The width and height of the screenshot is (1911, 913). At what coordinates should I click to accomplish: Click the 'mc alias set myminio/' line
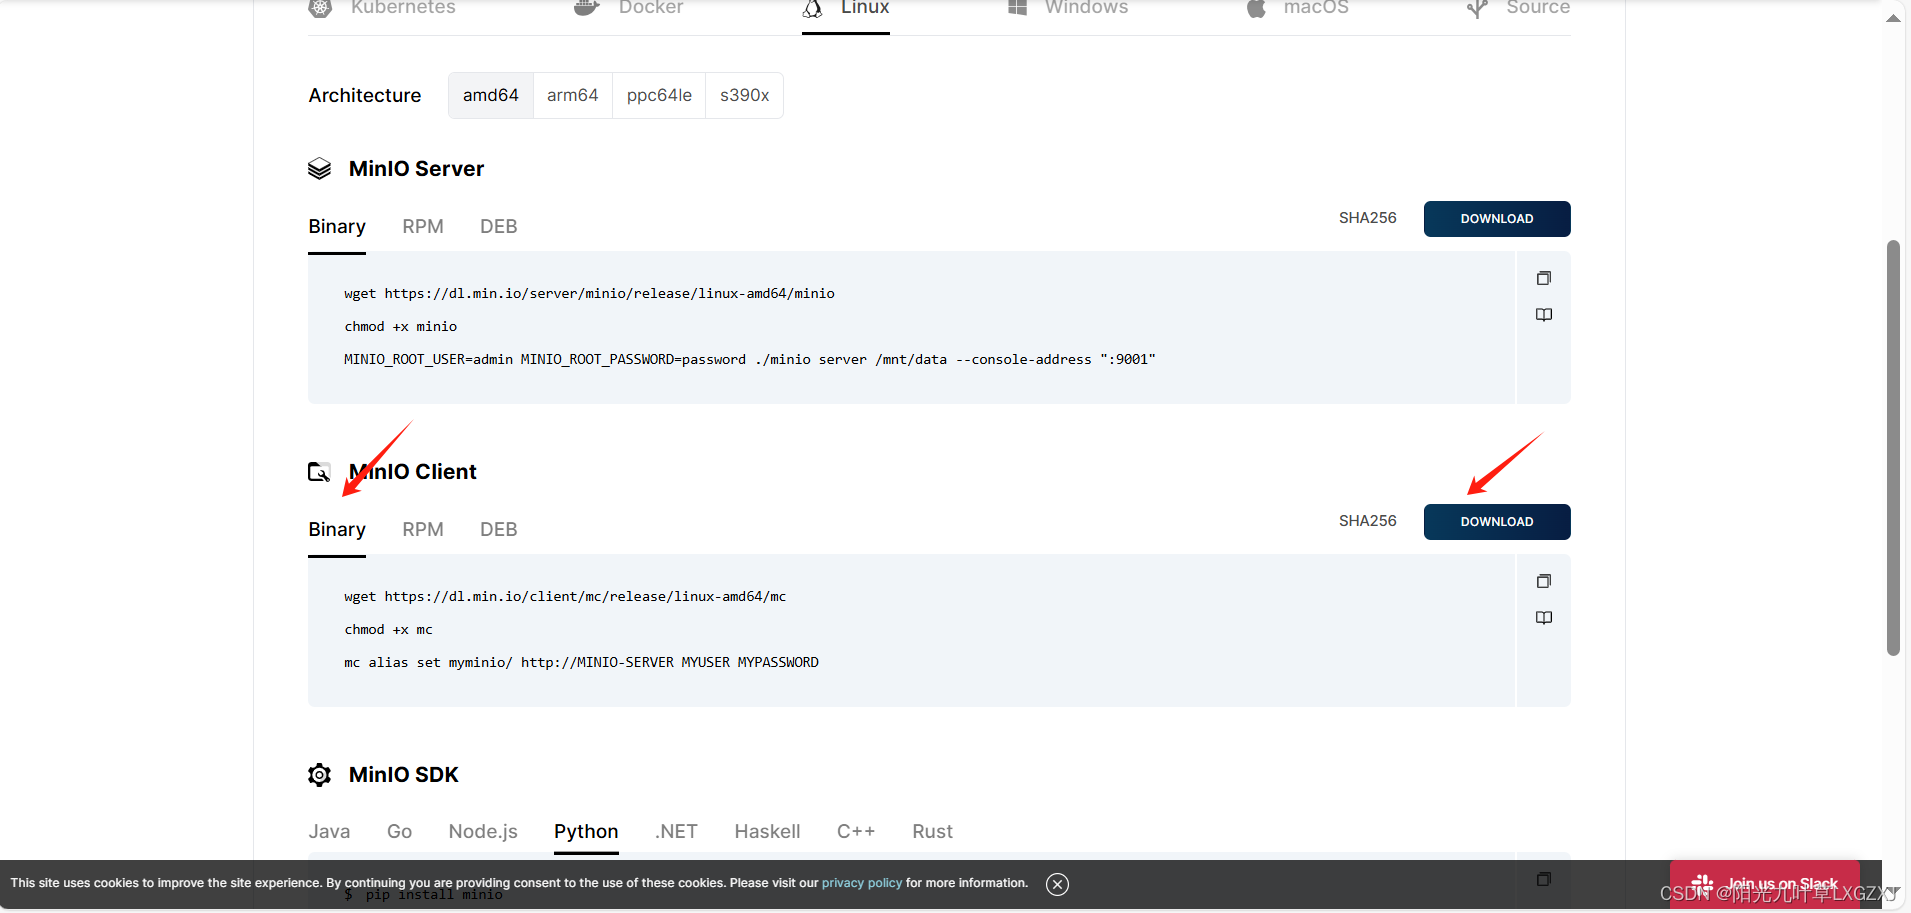click(x=581, y=663)
